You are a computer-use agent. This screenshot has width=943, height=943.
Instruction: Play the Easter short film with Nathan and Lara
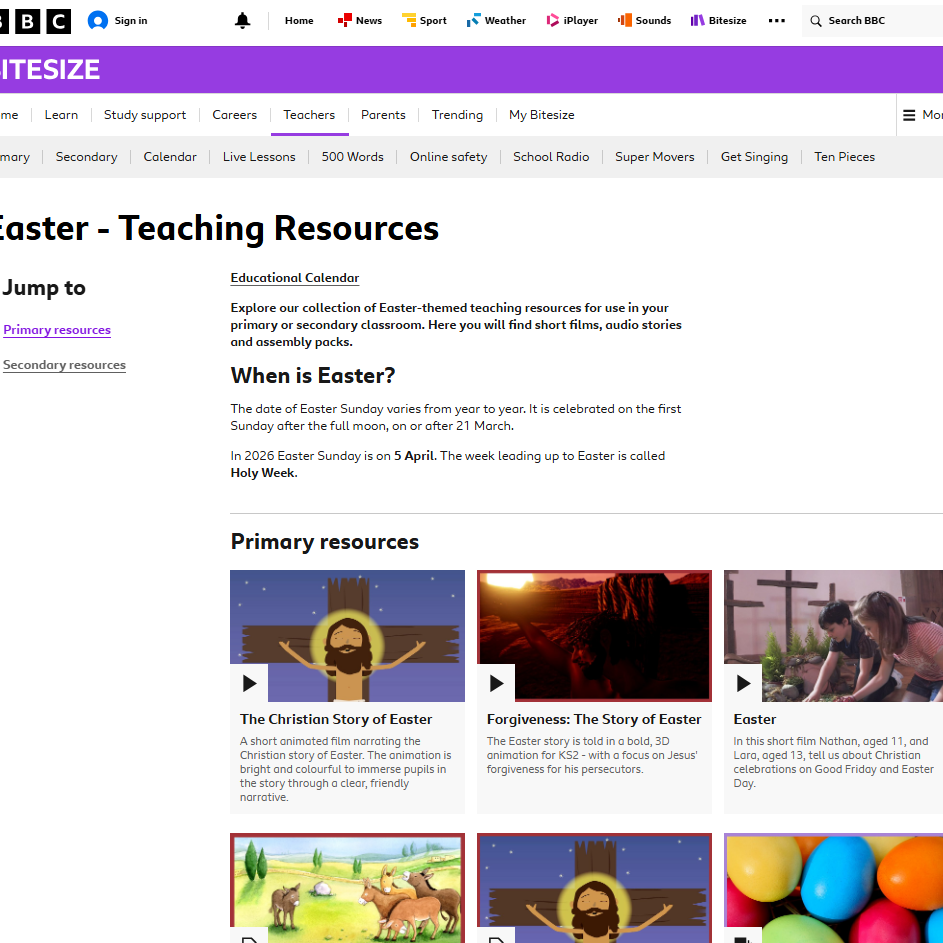pyautogui.click(x=743, y=683)
